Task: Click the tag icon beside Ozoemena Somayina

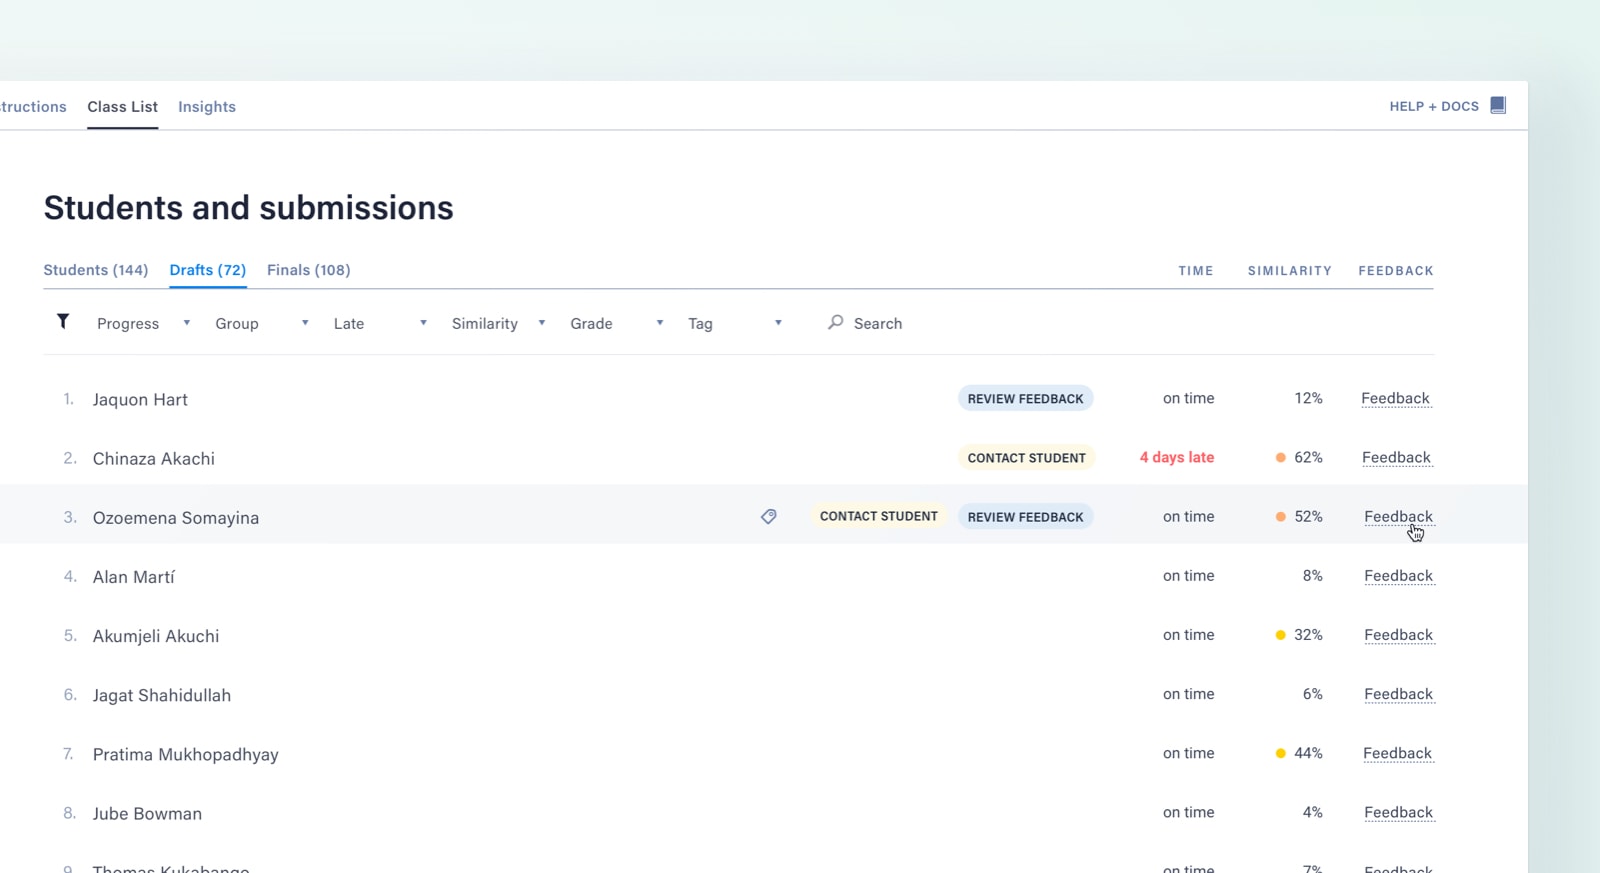Action: click(768, 517)
